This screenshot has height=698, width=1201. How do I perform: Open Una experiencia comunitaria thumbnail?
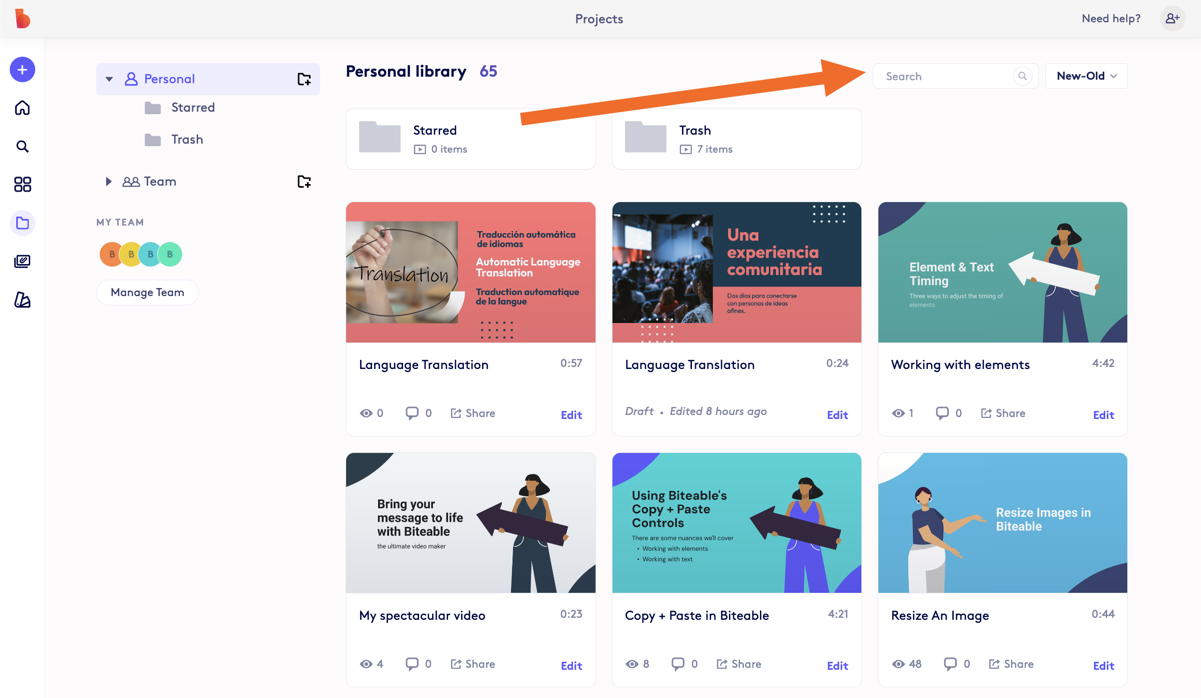[x=737, y=272]
